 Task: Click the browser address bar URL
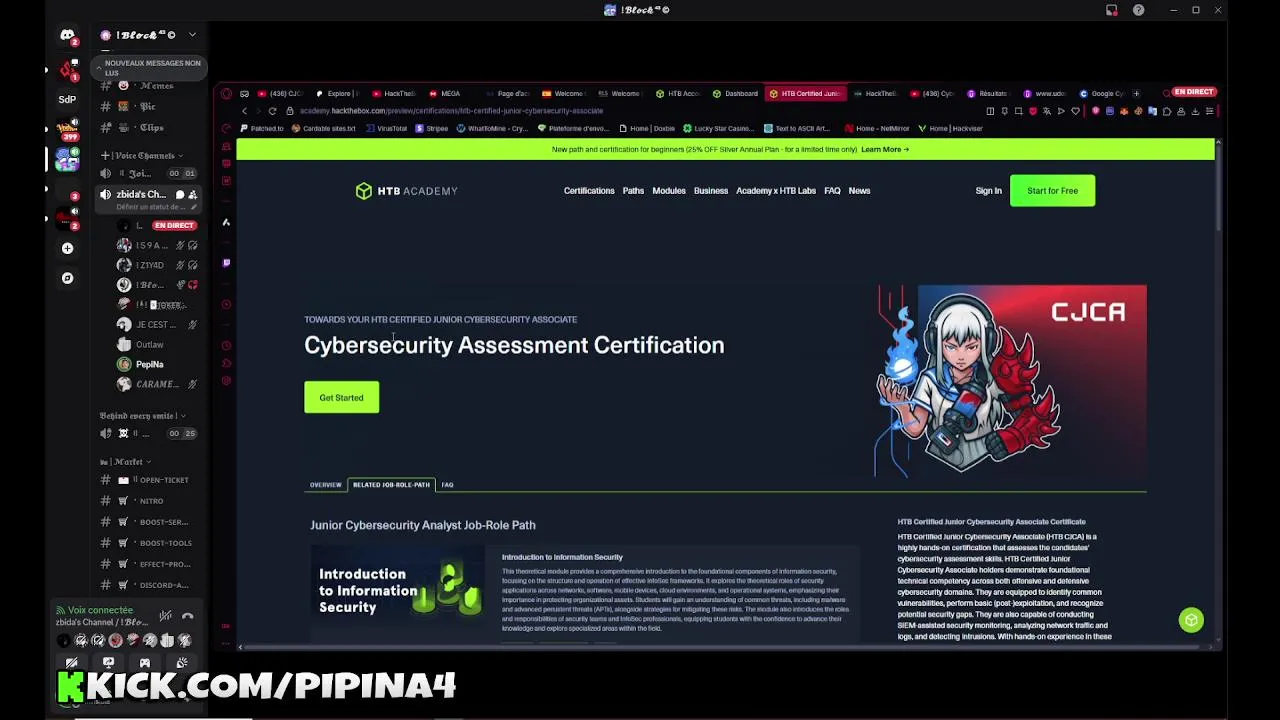(x=452, y=111)
